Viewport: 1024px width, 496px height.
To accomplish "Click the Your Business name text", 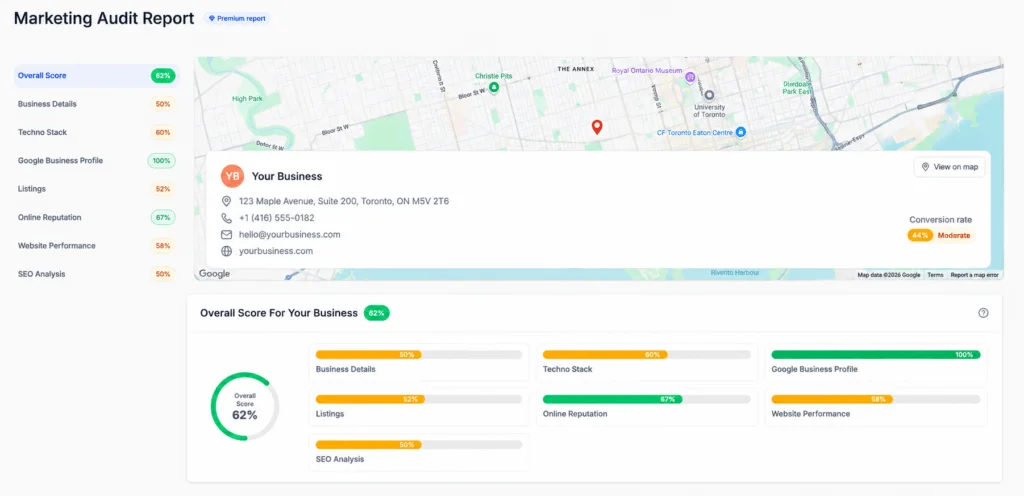I will point(287,176).
